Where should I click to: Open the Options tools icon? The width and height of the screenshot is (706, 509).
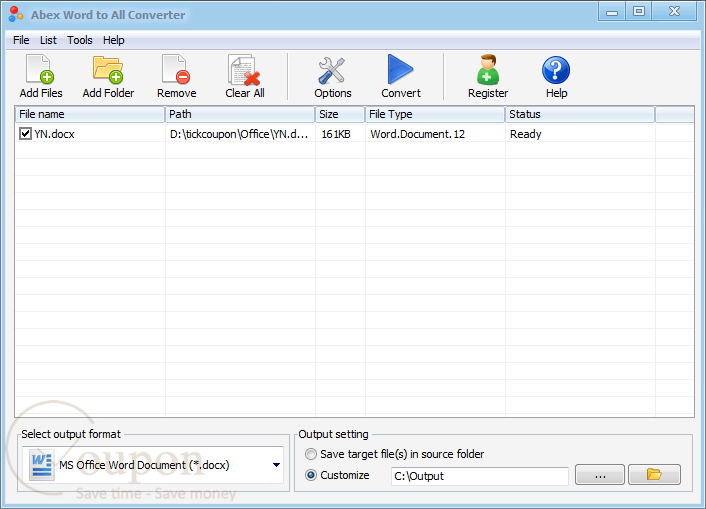coord(332,71)
